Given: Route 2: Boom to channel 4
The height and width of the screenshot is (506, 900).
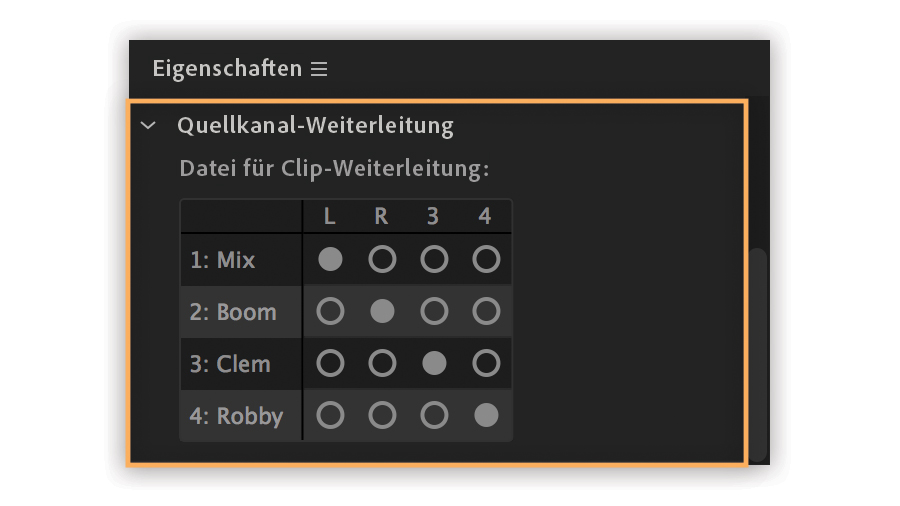Looking at the screenshot, I should pyautogui.click(x=486, y=312).
